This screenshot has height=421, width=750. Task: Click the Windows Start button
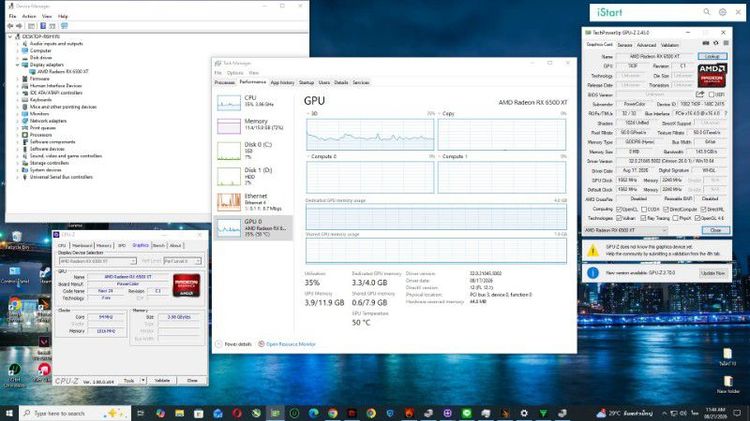(9, 412)
